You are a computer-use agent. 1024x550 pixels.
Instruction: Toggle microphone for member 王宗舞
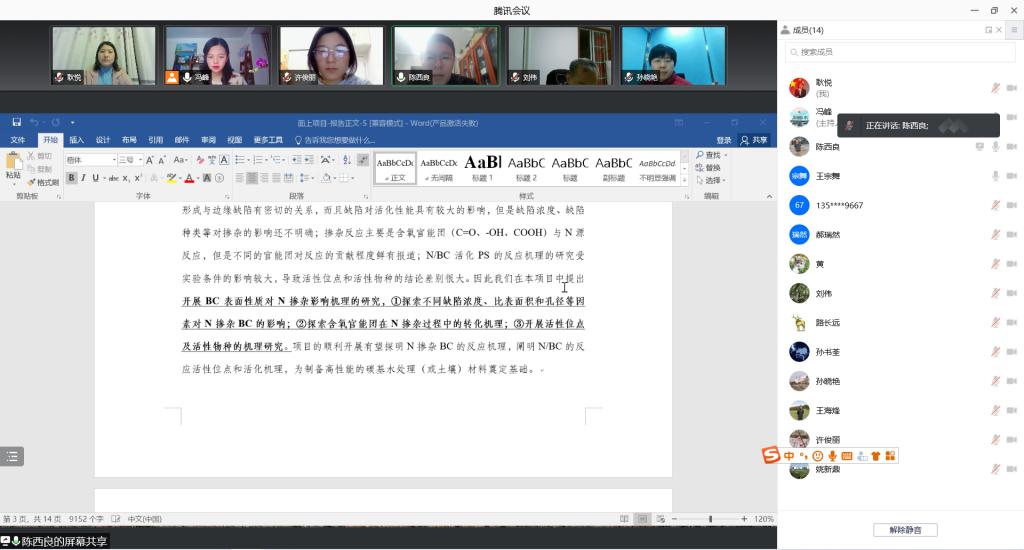tap(995, 176)
